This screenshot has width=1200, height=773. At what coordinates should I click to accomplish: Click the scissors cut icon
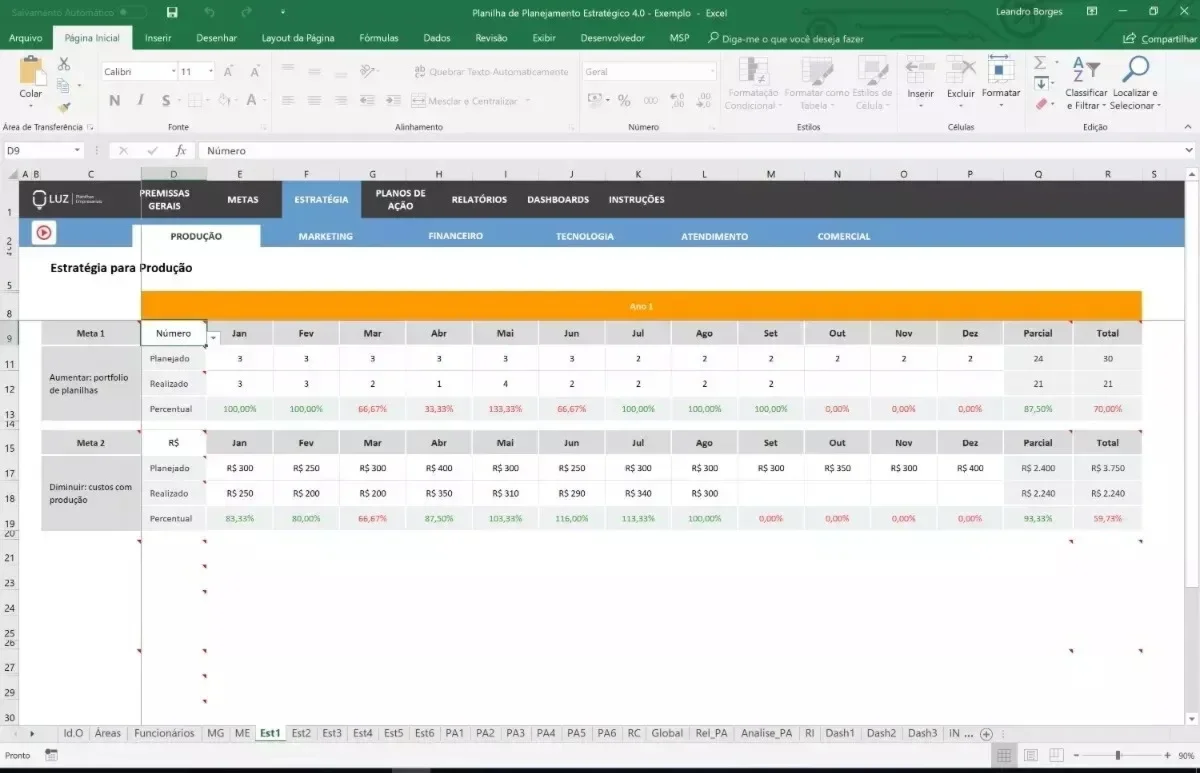pos(63,63)
